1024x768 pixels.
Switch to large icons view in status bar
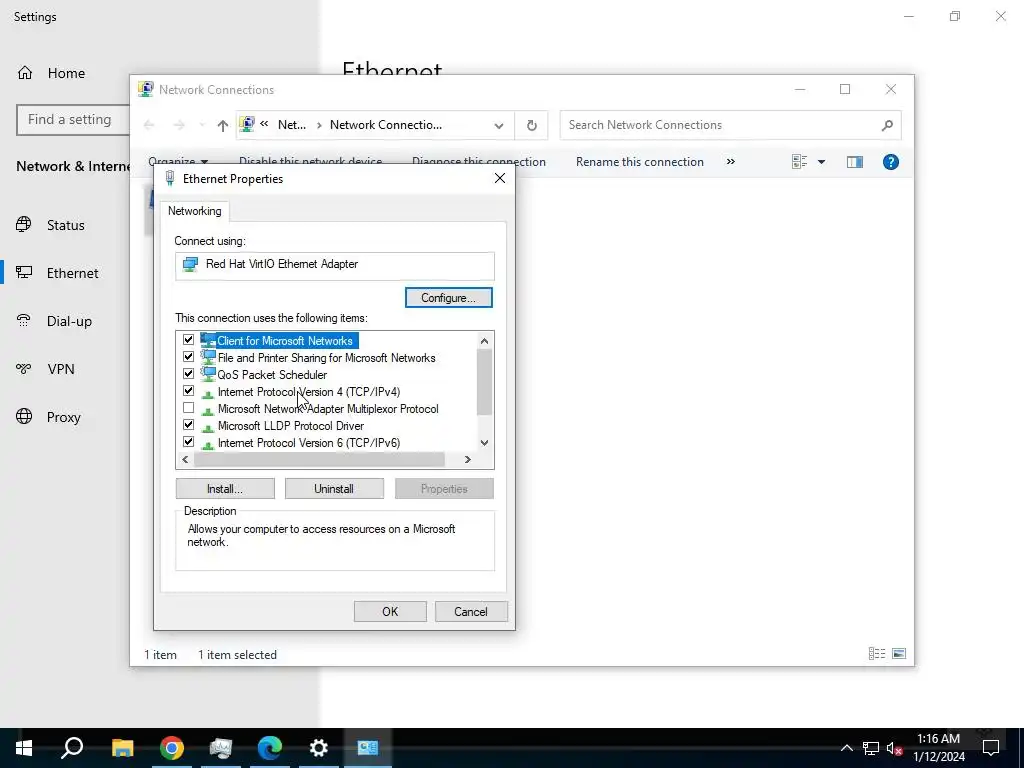(899, 654)
